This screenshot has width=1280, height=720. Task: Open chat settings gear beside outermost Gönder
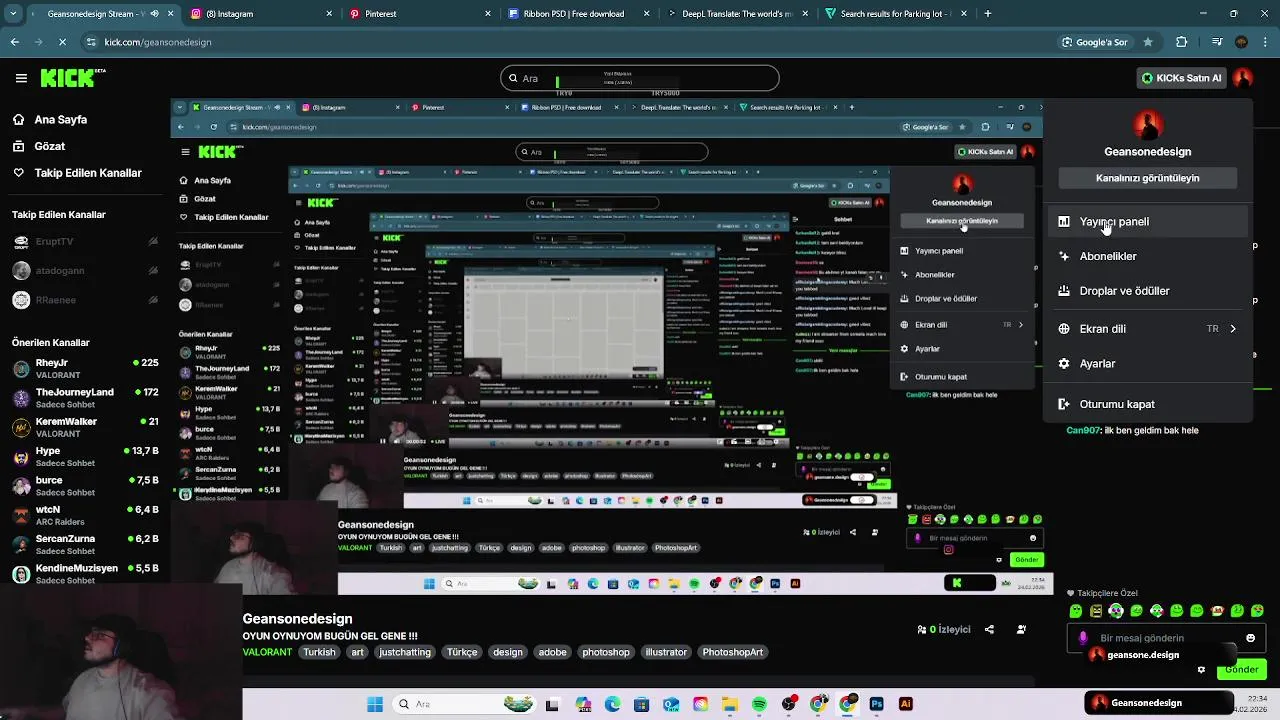pos(1199,670)
